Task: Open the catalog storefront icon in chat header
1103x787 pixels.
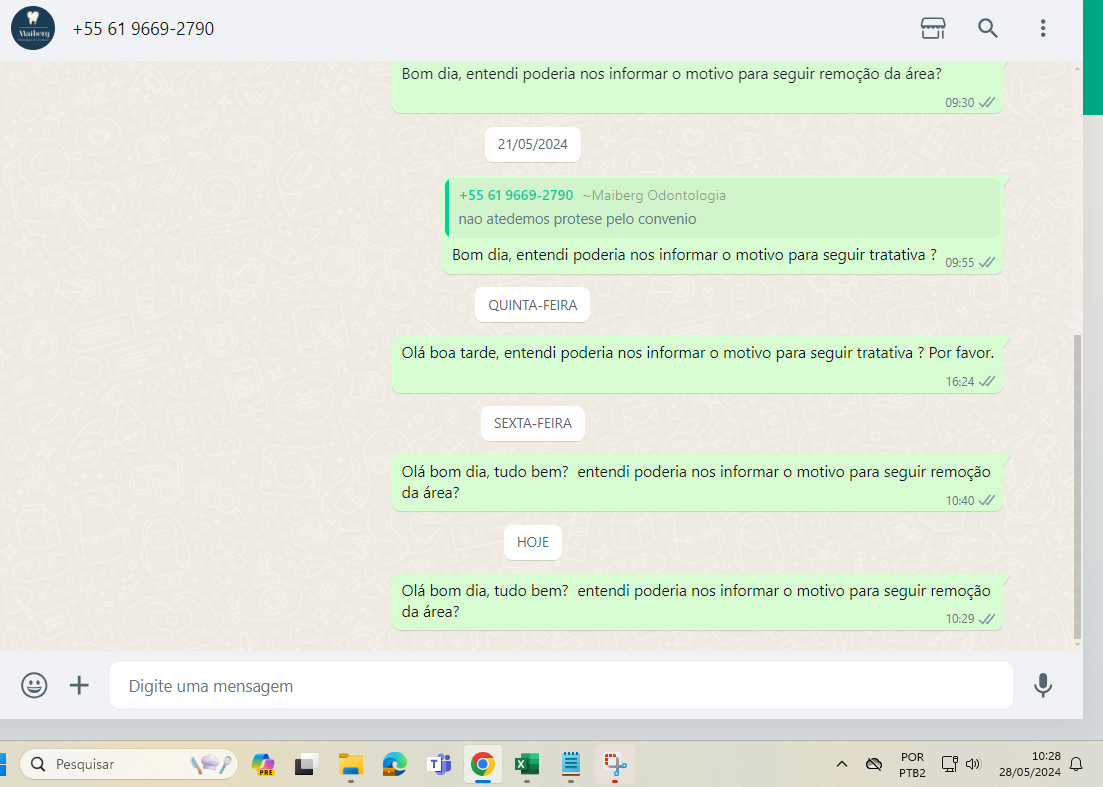Action: [x=933, y=28]
